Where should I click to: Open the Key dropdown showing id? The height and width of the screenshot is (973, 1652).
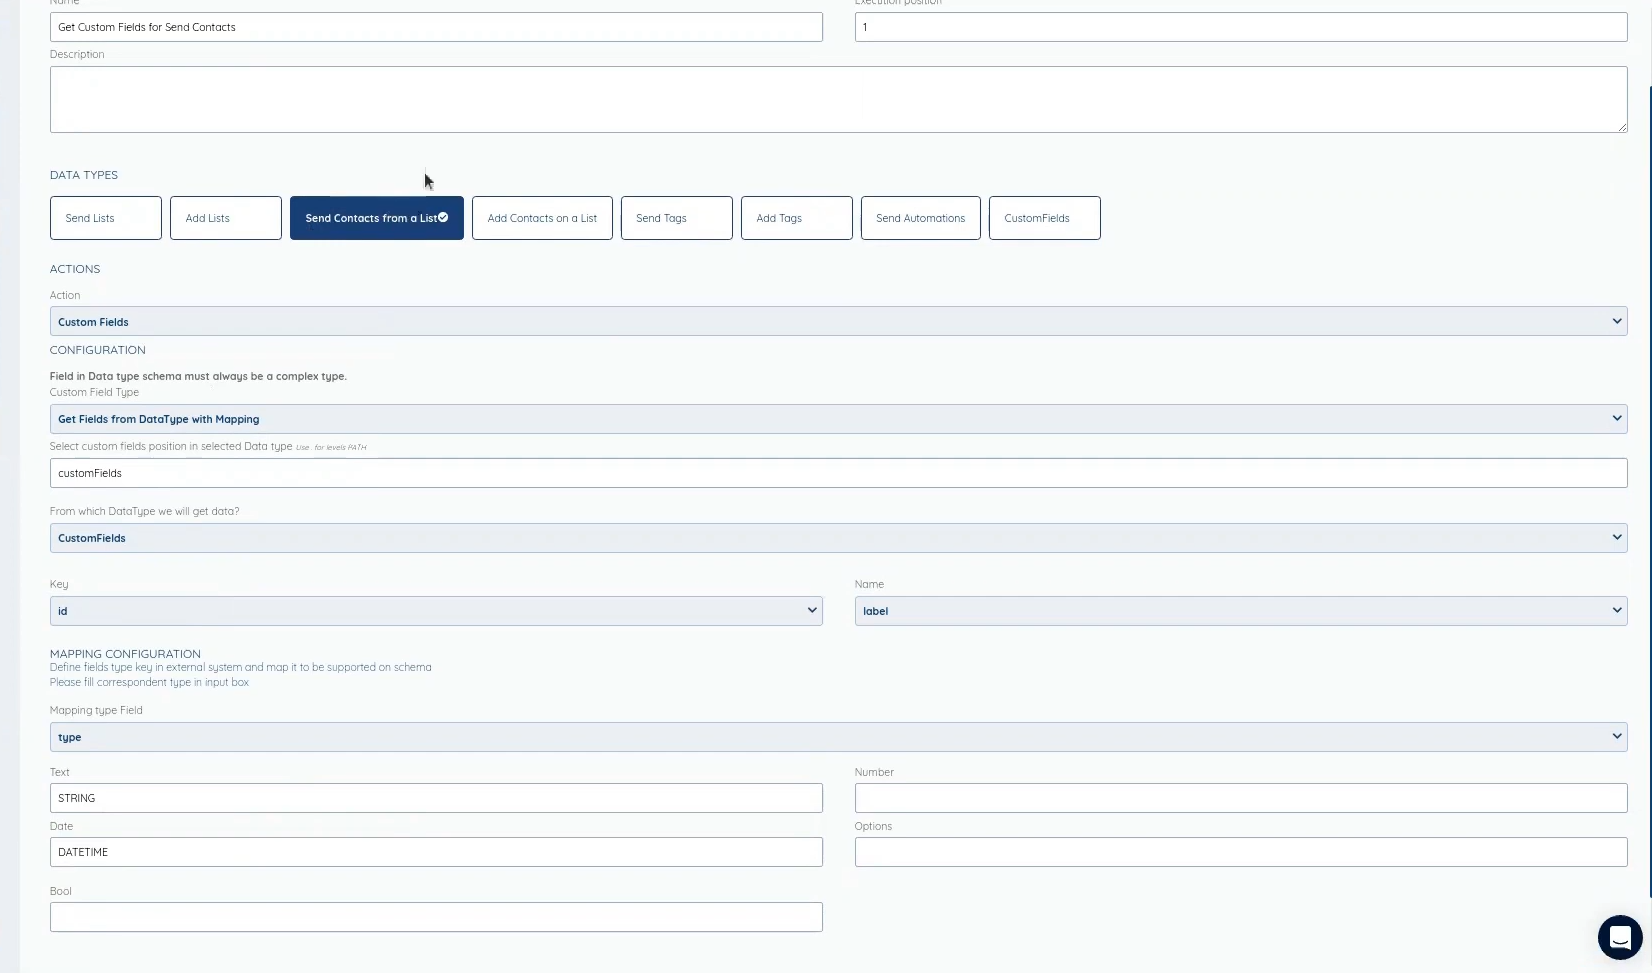click(436, 611)
